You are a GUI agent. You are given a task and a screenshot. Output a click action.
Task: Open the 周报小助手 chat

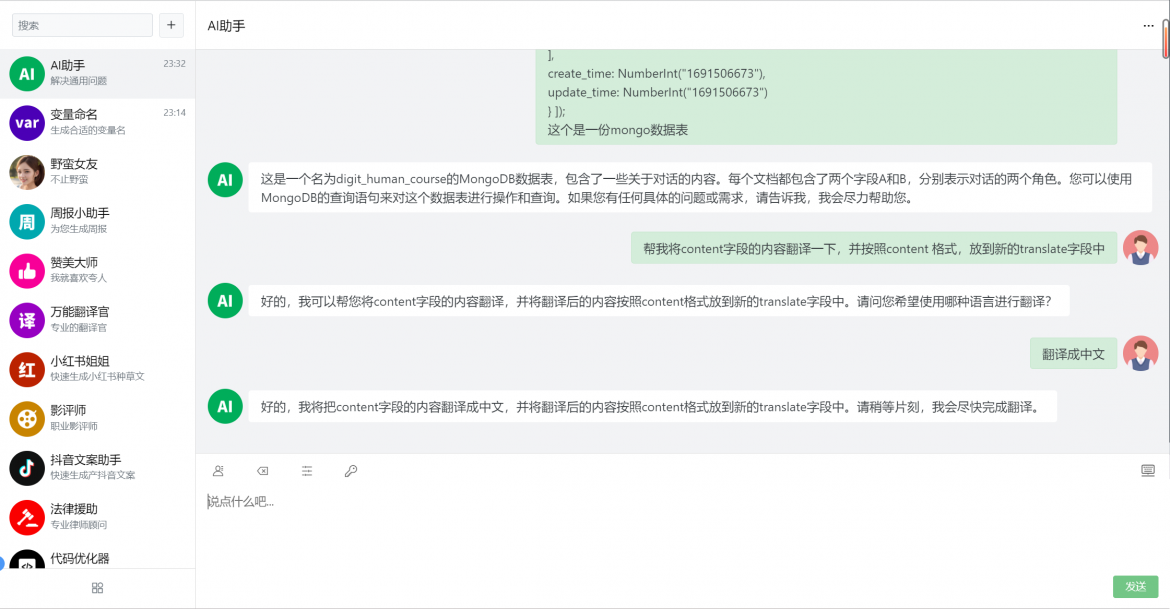[97, 221]
